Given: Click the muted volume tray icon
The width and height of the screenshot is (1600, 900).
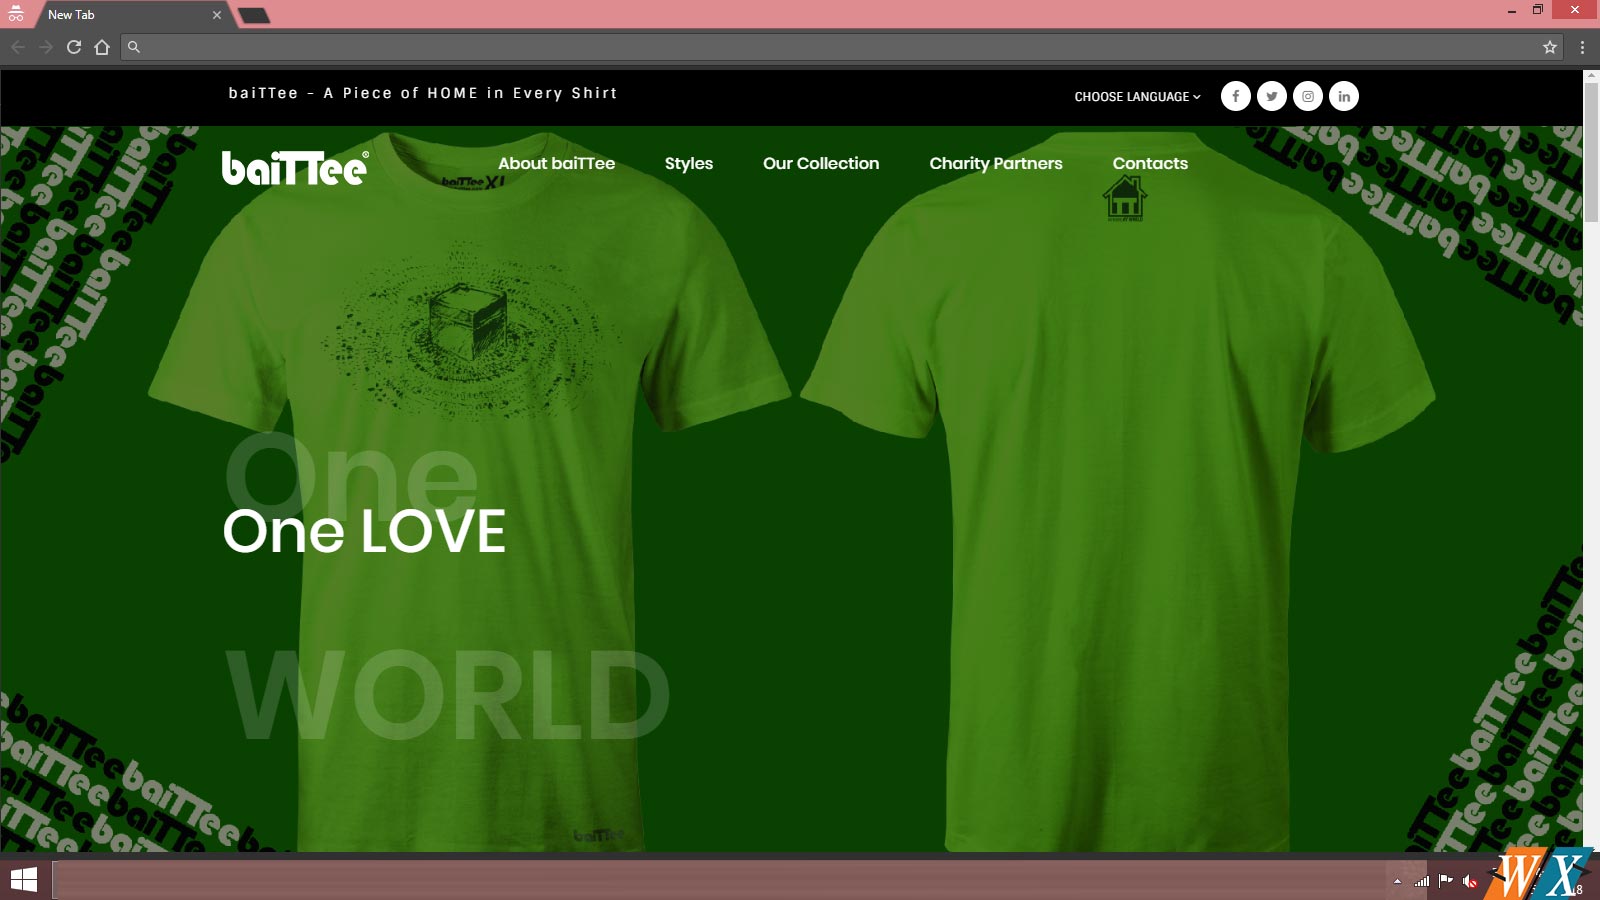Looking at the screenshot, I should coord(1470,881).
